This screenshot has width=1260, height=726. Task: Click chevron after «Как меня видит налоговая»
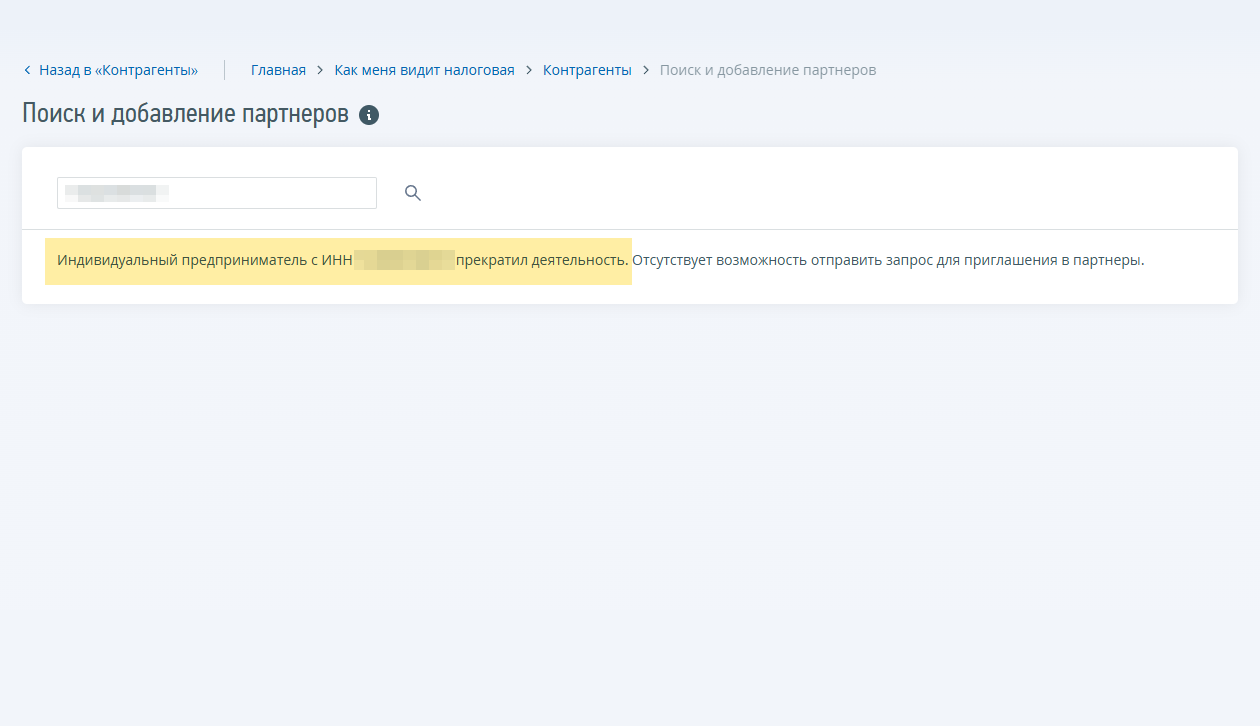tap(529, 70)
